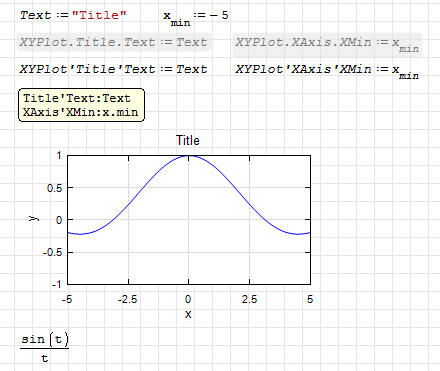The width and height of the screenshot is (440, 371).
Task: Click the XAxis'XMin:x.min line in yellow box
Action: click(80, 112)
